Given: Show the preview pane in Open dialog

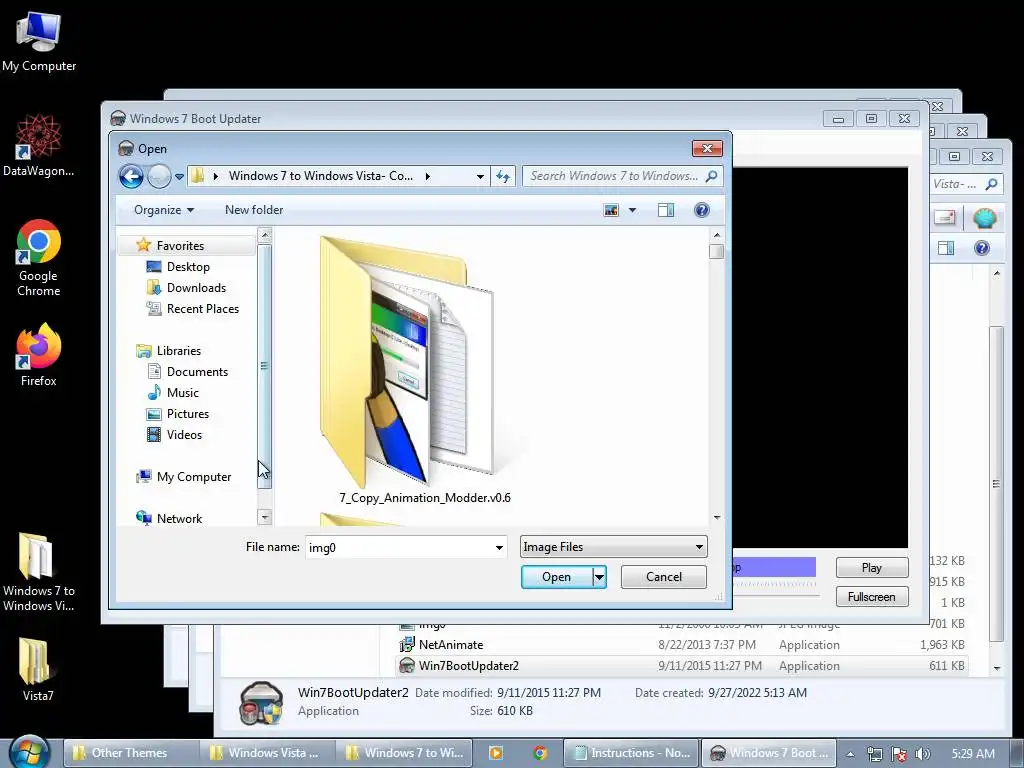Looking at the screenshot, I should tap(665, 210).
